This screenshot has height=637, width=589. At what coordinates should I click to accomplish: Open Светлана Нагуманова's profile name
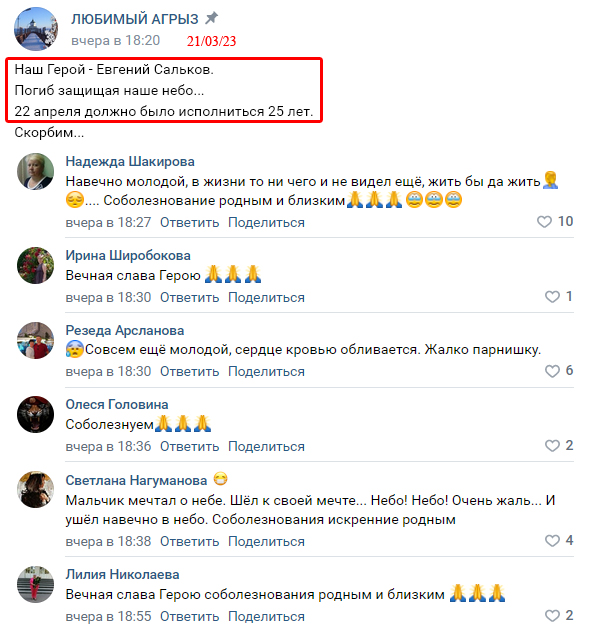coord(136,481)
